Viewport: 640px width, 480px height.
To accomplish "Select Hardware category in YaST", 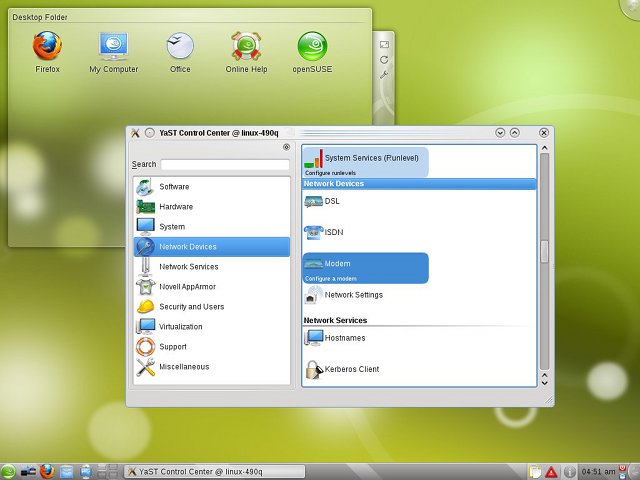I will click(212, 207).
